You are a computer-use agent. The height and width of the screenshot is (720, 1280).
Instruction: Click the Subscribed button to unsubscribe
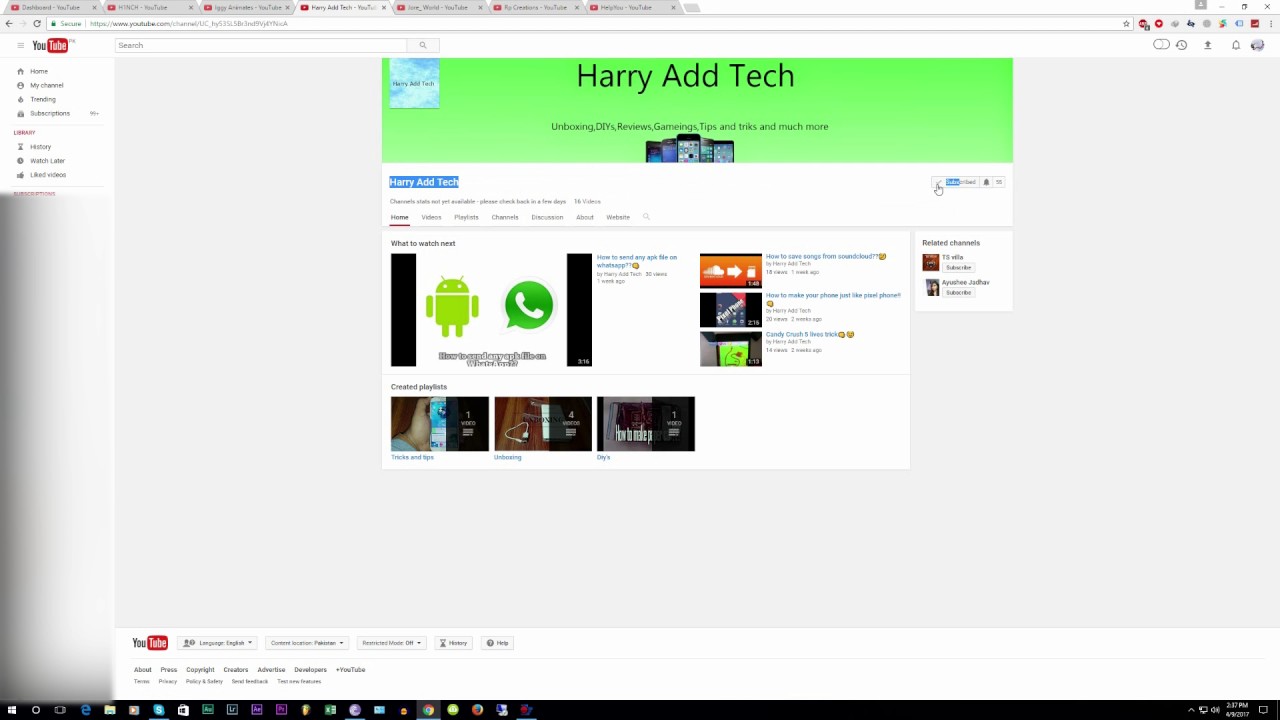coord(957,182)
